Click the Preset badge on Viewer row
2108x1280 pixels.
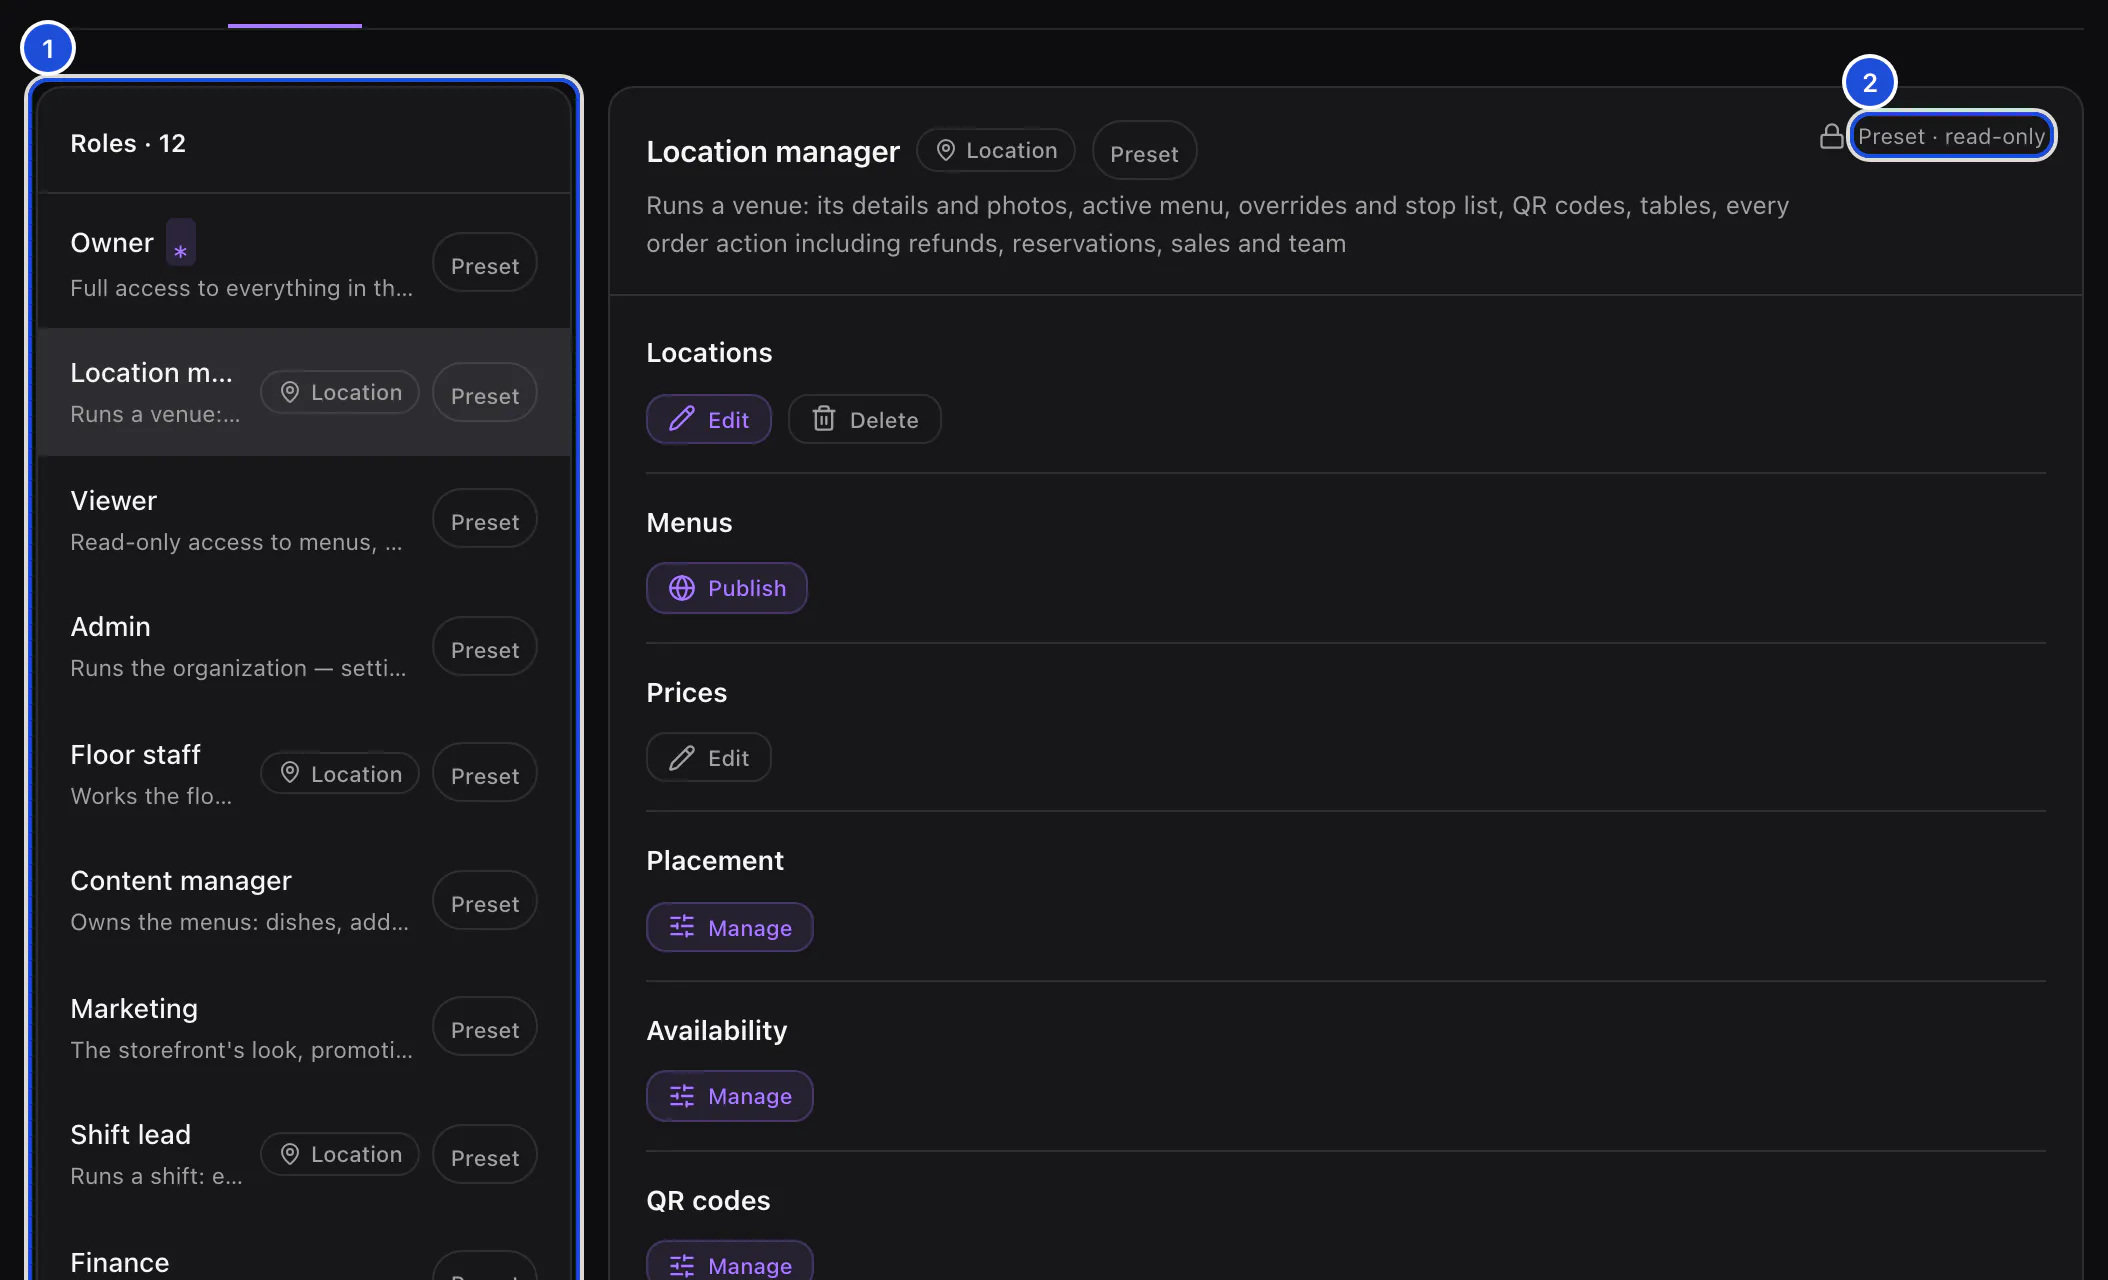point(485,520)
